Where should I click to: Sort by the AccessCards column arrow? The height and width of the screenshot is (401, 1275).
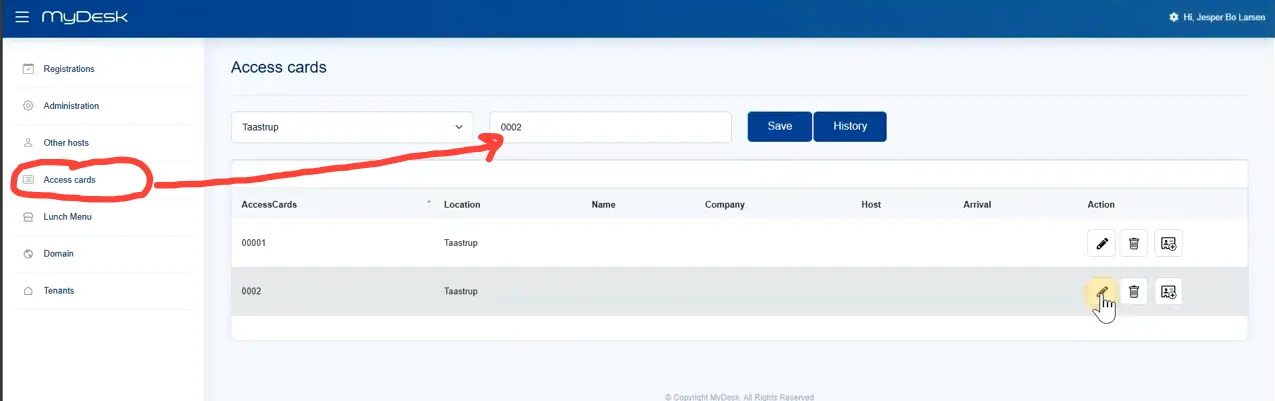[x=429, y=203]
